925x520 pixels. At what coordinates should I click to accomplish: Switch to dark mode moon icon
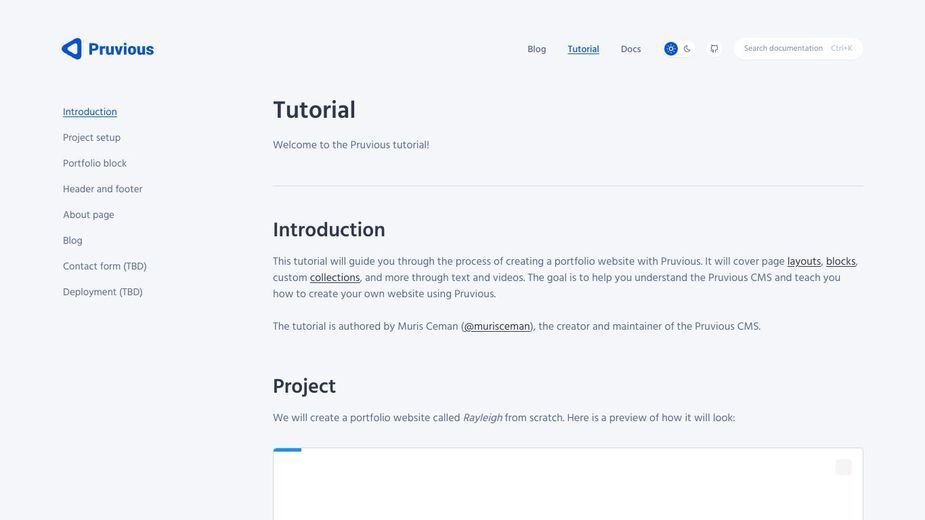(687, 49)
